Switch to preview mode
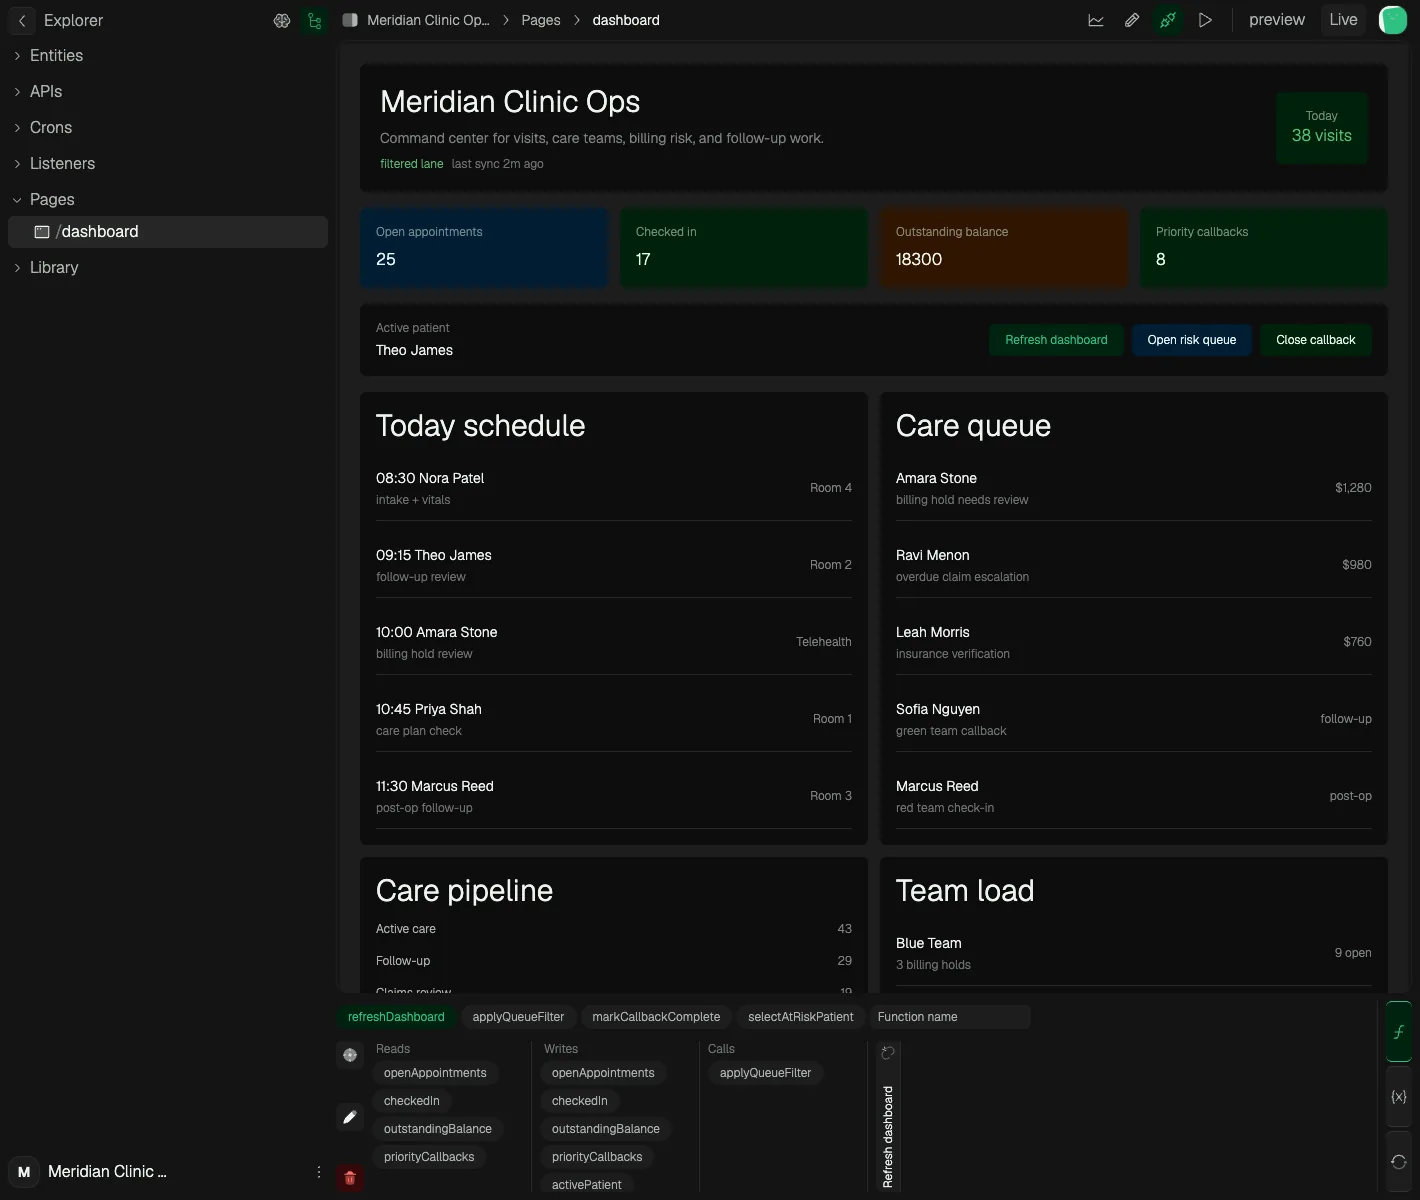The image size is (1420, 1200). tap(1277, 20)
